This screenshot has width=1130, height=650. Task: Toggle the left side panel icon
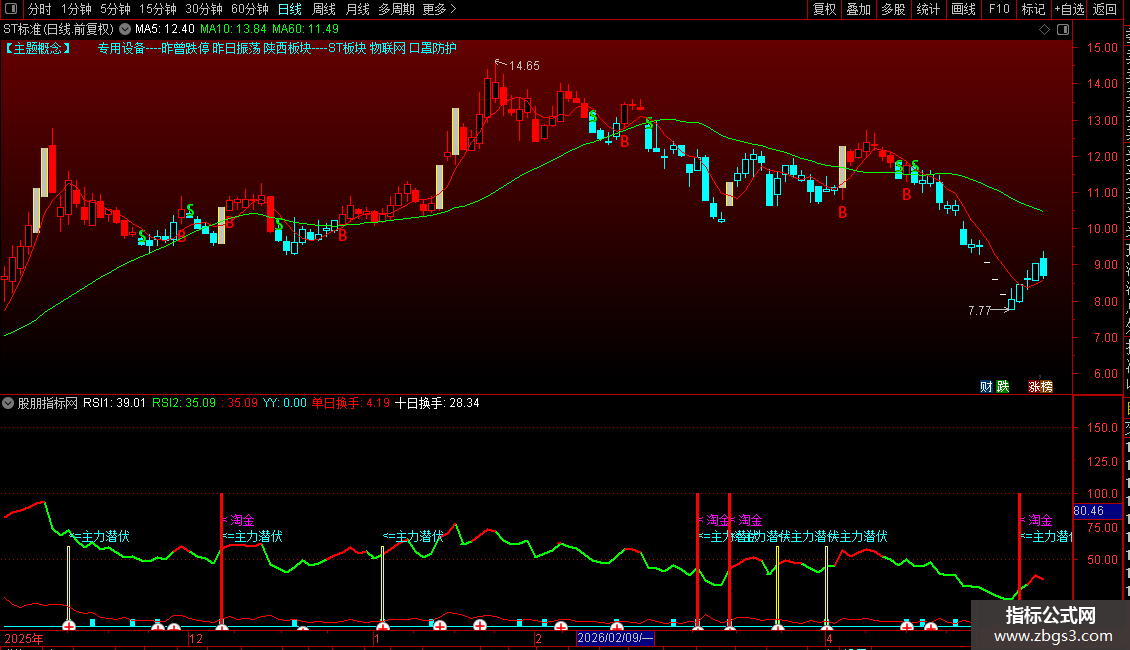tap(11, 9)
